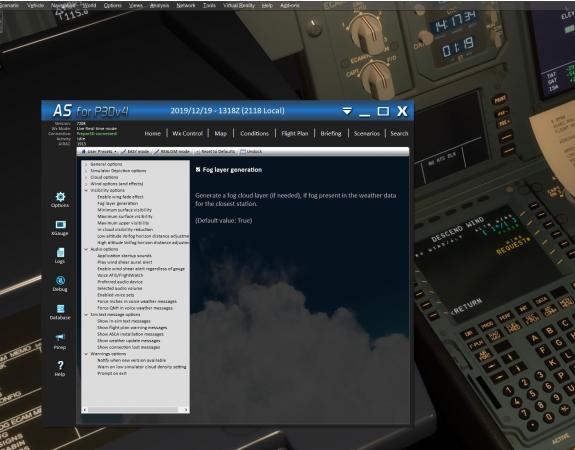This screenshot has height=450, width=575.
Task: Open the Database sidebar icon
Action: pyautogui.click(x=60, y=309)
